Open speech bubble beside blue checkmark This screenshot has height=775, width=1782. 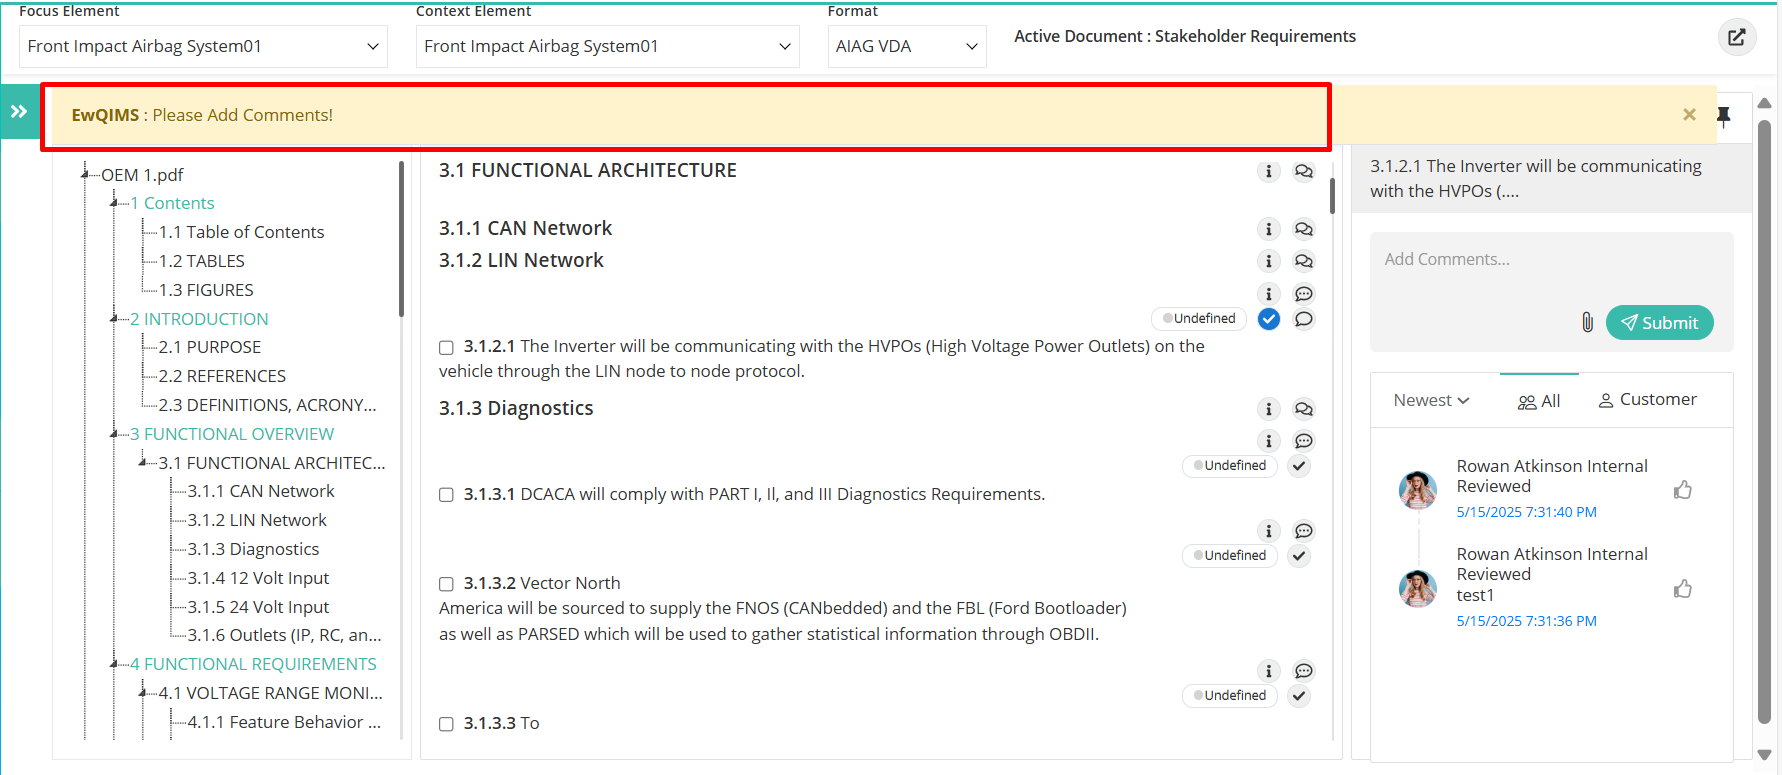pyautogui.click(x=1304, y=319)
